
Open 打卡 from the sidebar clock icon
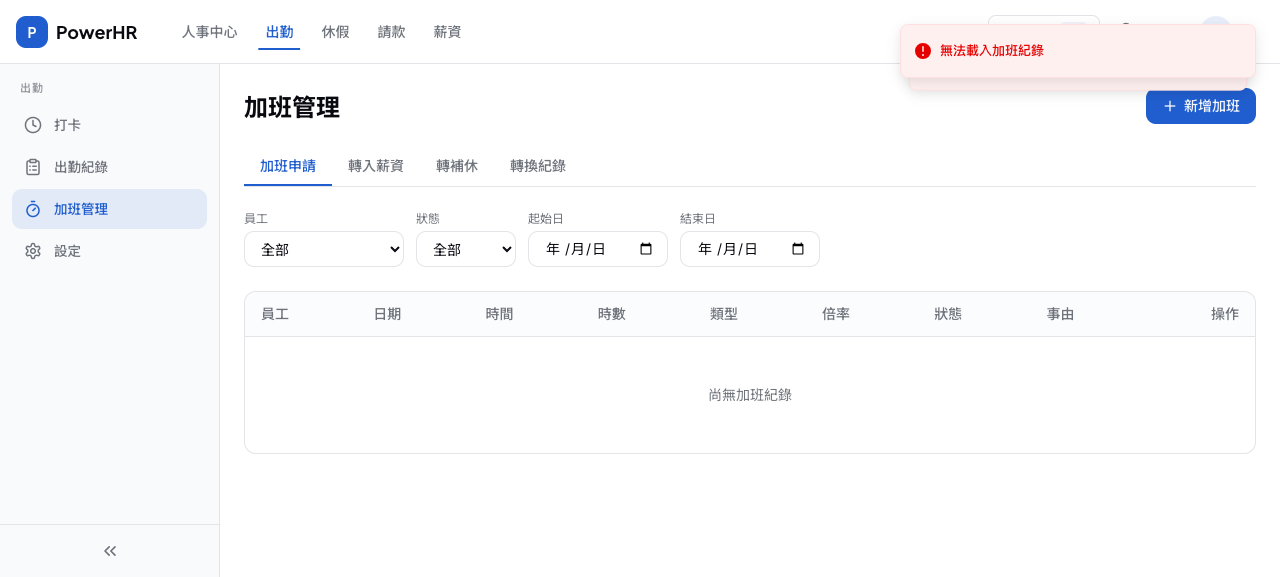33,125
